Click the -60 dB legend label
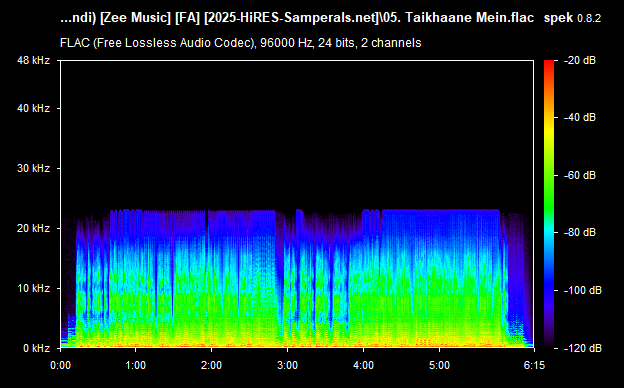This screenshot has width=624, height=388. [579, 175]
